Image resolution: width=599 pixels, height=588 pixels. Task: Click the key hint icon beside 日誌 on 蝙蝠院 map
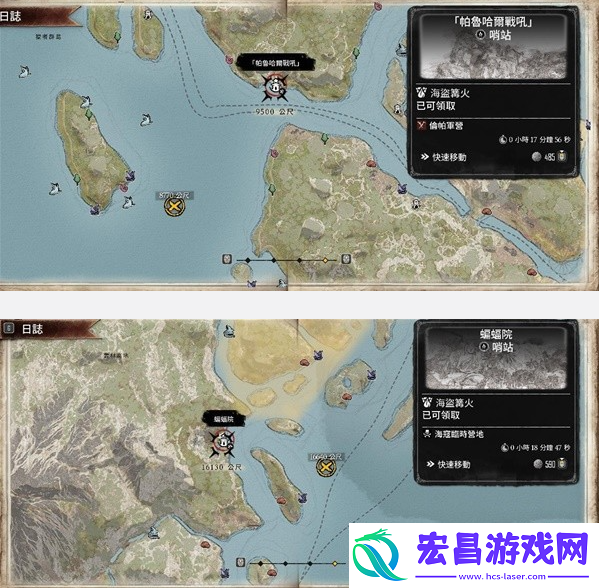tap(9, 328)
